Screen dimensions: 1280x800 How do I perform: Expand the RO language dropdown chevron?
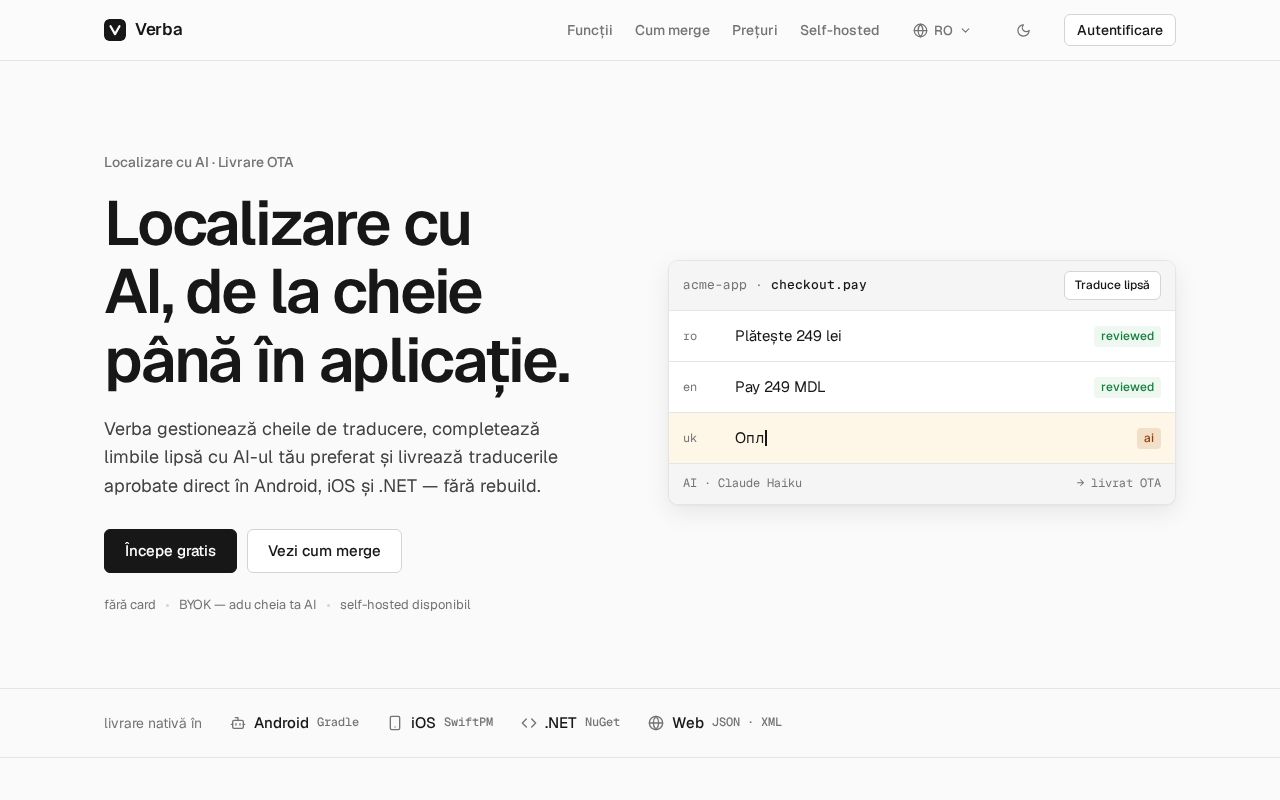coord(965,31)
